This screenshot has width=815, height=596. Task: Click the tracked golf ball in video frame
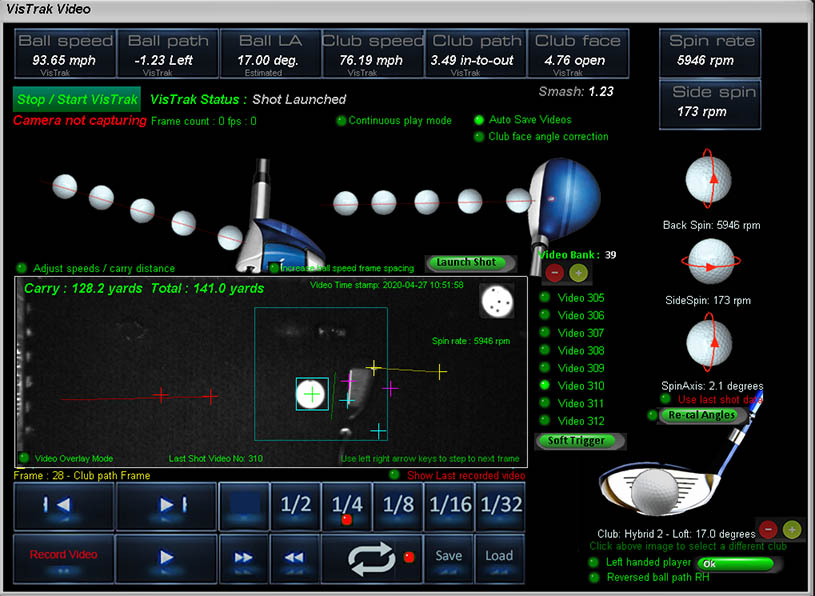tap(312, 394)
